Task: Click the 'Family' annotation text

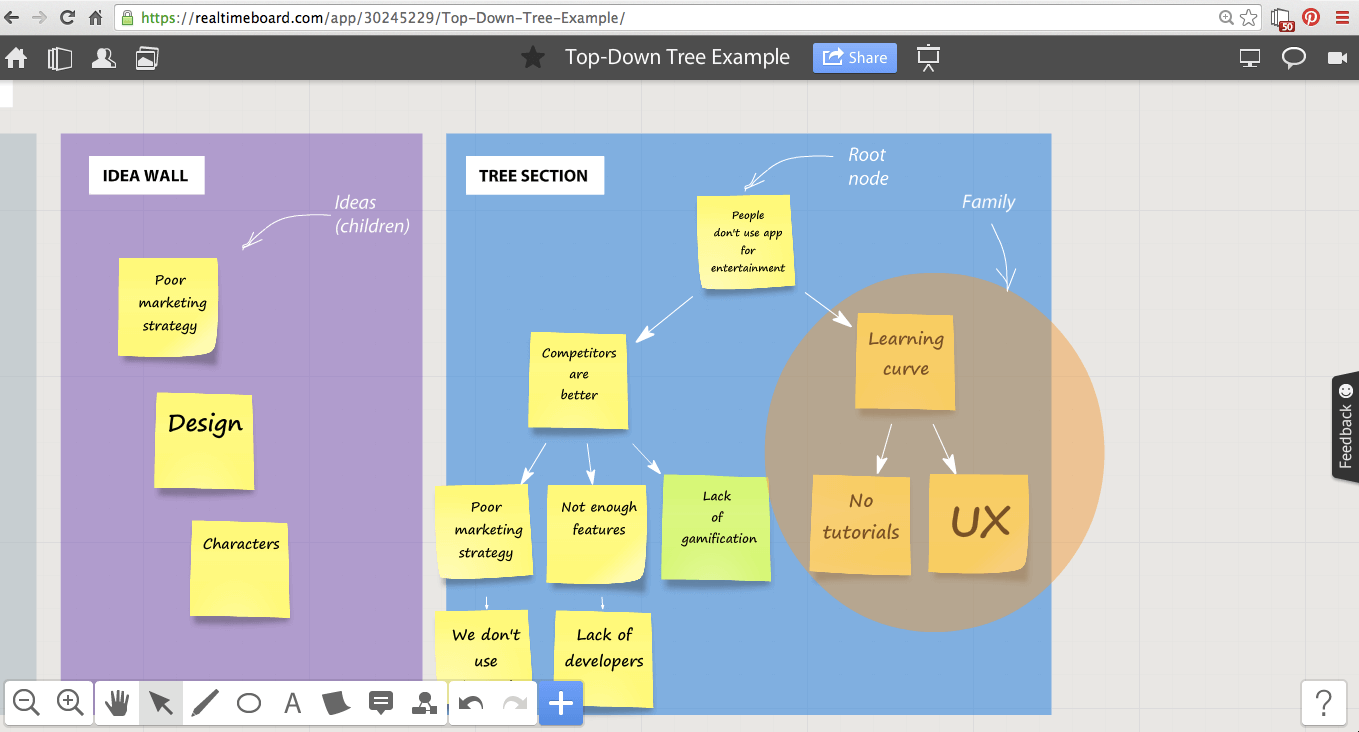Action: pos(988,202)
